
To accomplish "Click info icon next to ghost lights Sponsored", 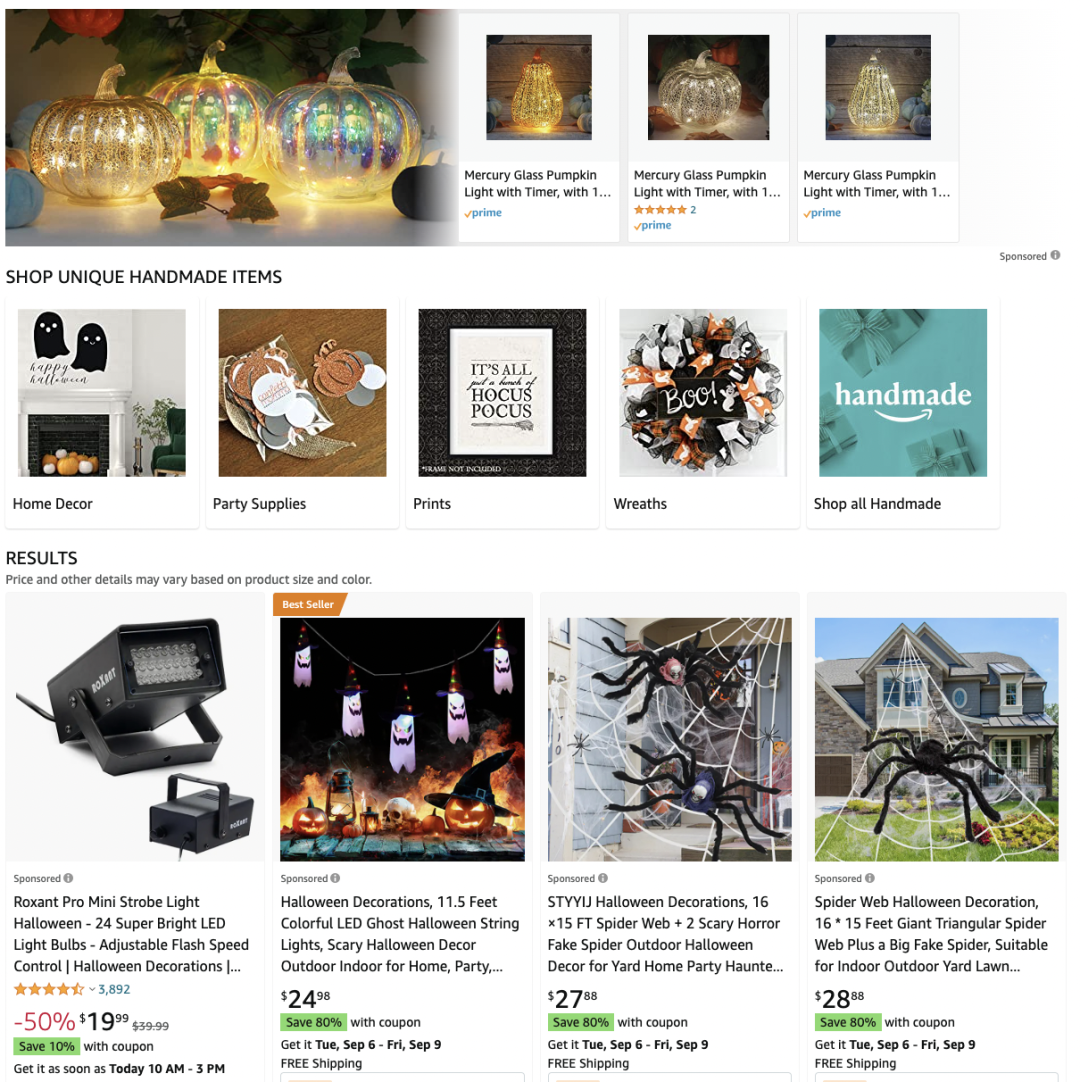I will pos(335,878).
